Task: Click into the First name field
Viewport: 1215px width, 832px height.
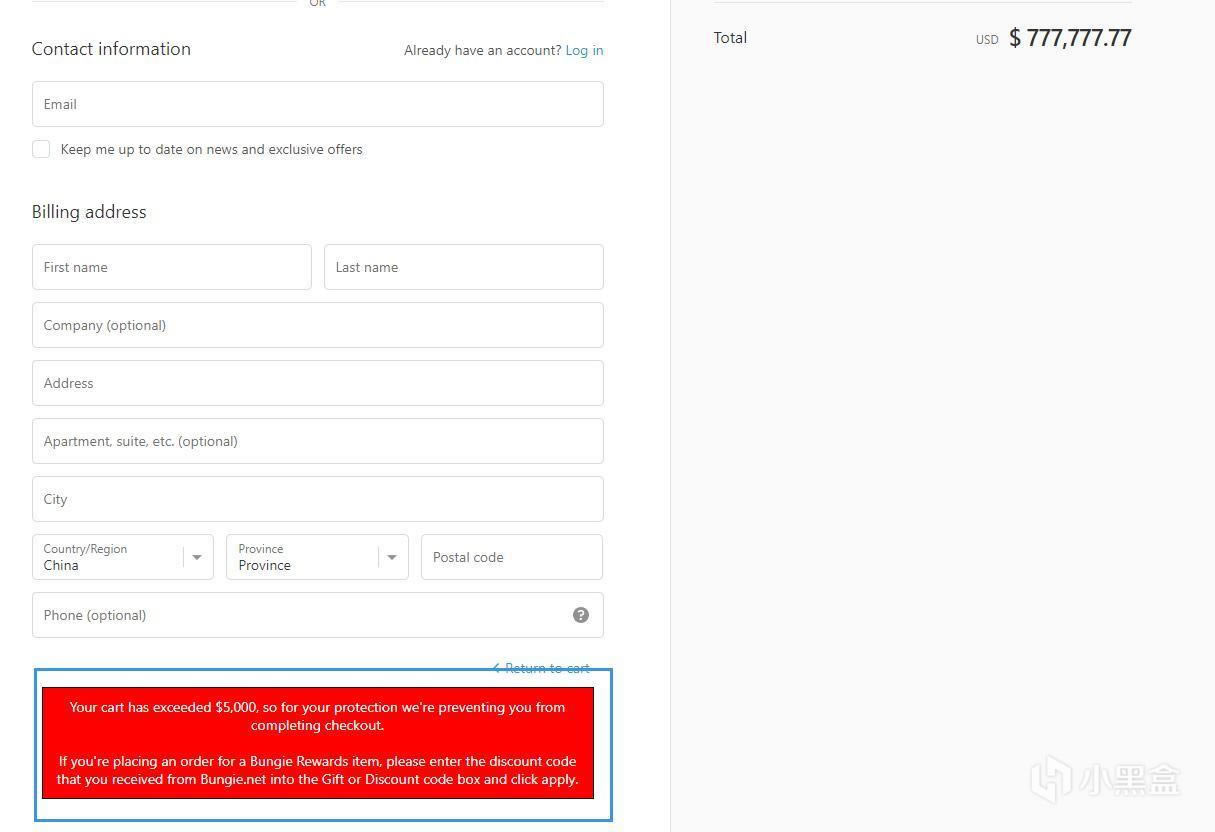Action: (x=171, y=267)
